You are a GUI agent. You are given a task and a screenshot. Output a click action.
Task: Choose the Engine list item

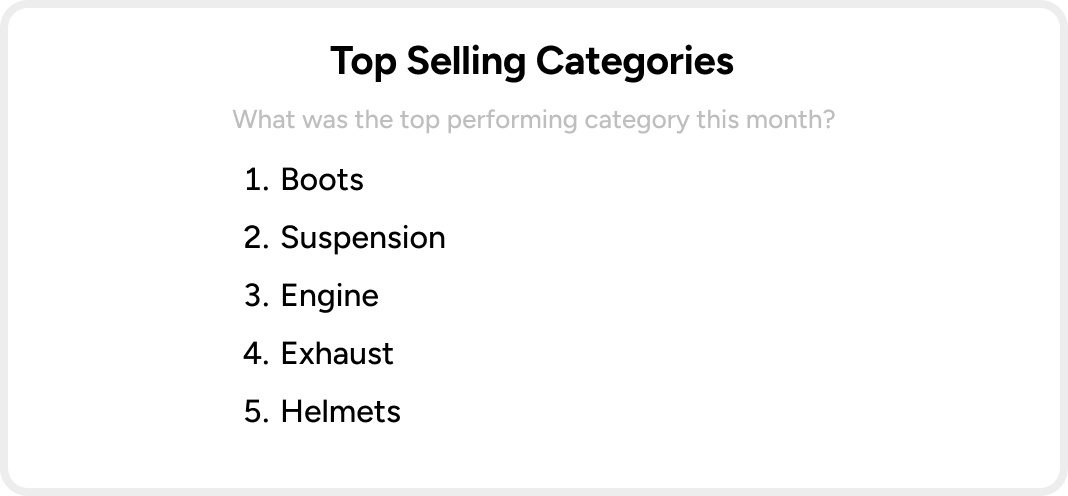coord(330,296)
